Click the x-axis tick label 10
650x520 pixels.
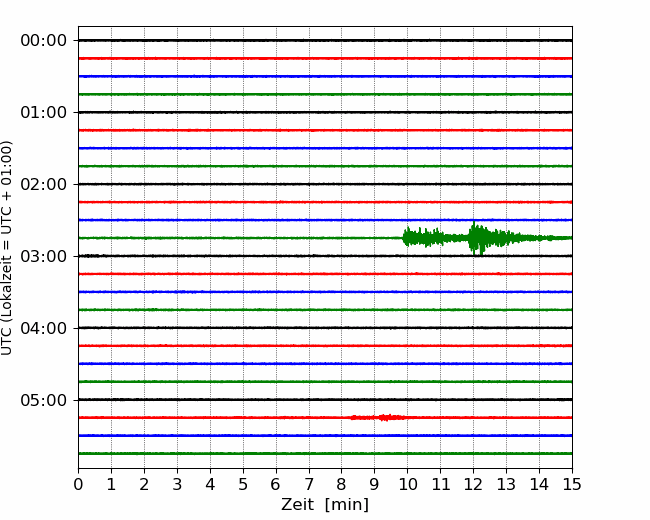pyautogui.click(x=407, y=484)
